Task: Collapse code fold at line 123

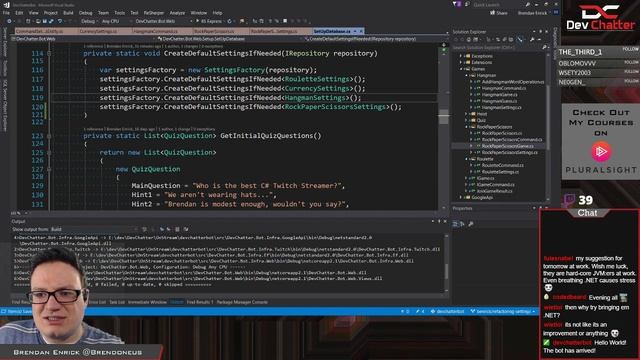Action: tap(49, 136)
